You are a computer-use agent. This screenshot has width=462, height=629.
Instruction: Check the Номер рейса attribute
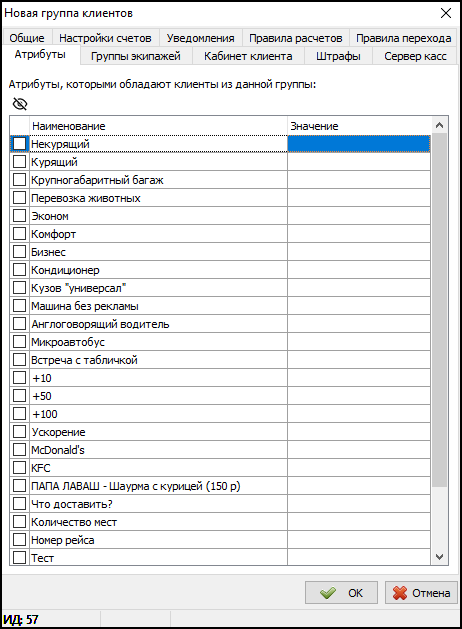click(x=19, y=540)
